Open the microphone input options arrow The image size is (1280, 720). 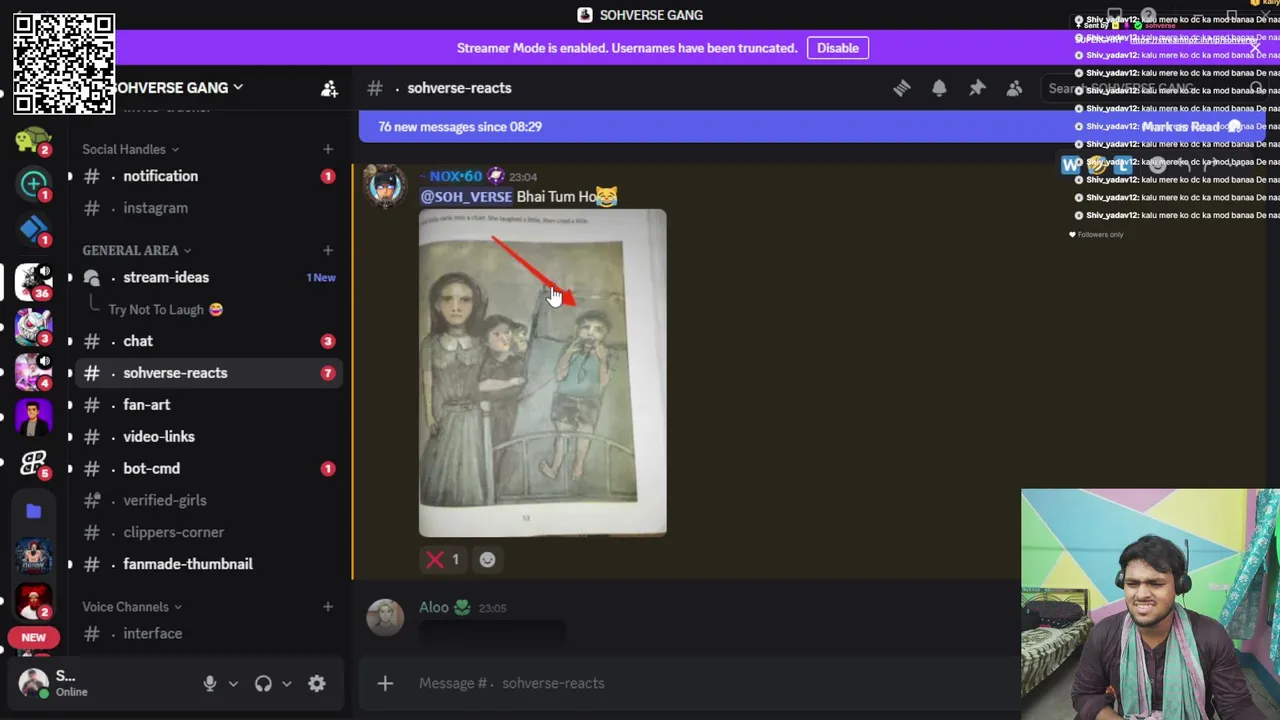[233, 684]
